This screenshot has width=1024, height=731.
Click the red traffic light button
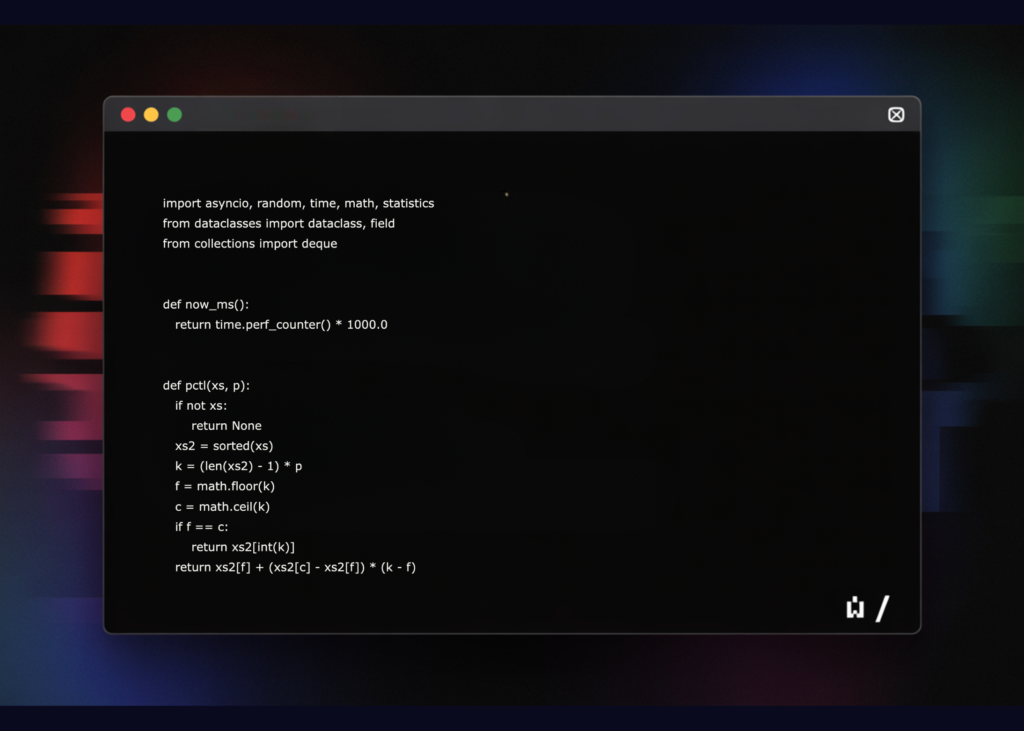[x=128, y=114]
